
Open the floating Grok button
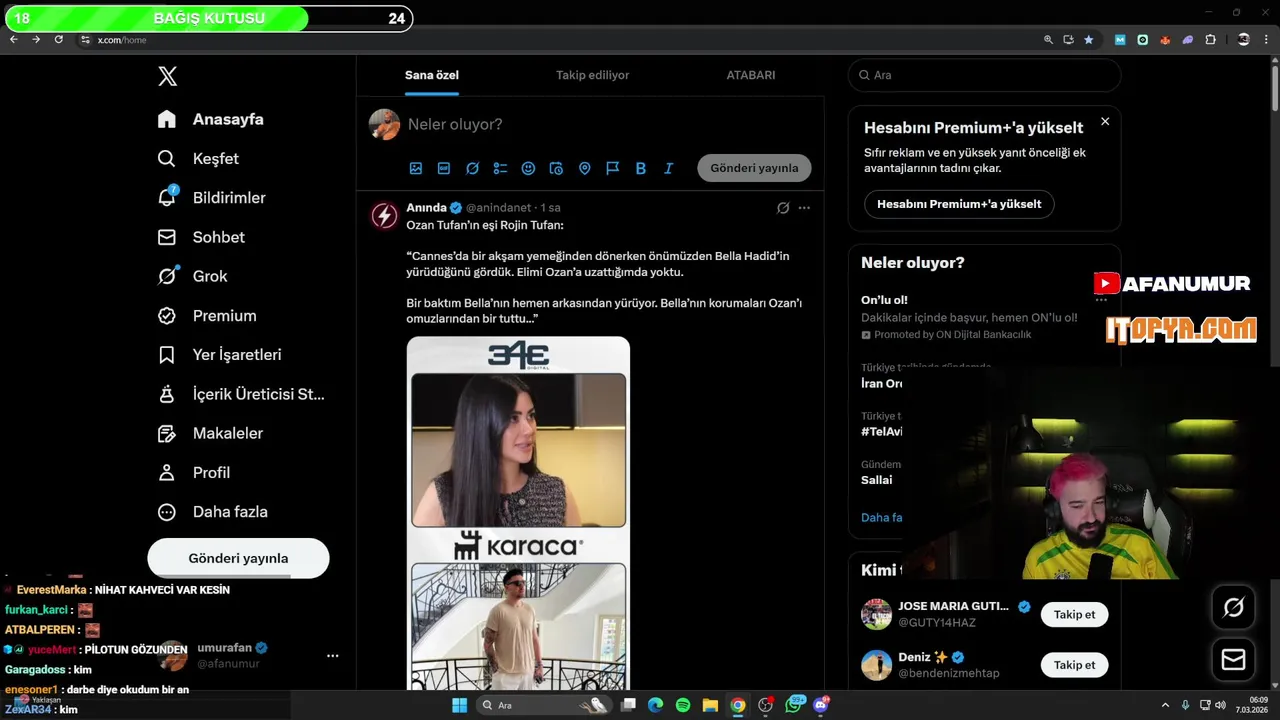click(1233, 607)
